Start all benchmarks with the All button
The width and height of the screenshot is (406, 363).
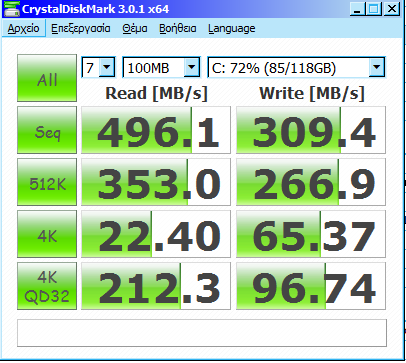point(47,78)
